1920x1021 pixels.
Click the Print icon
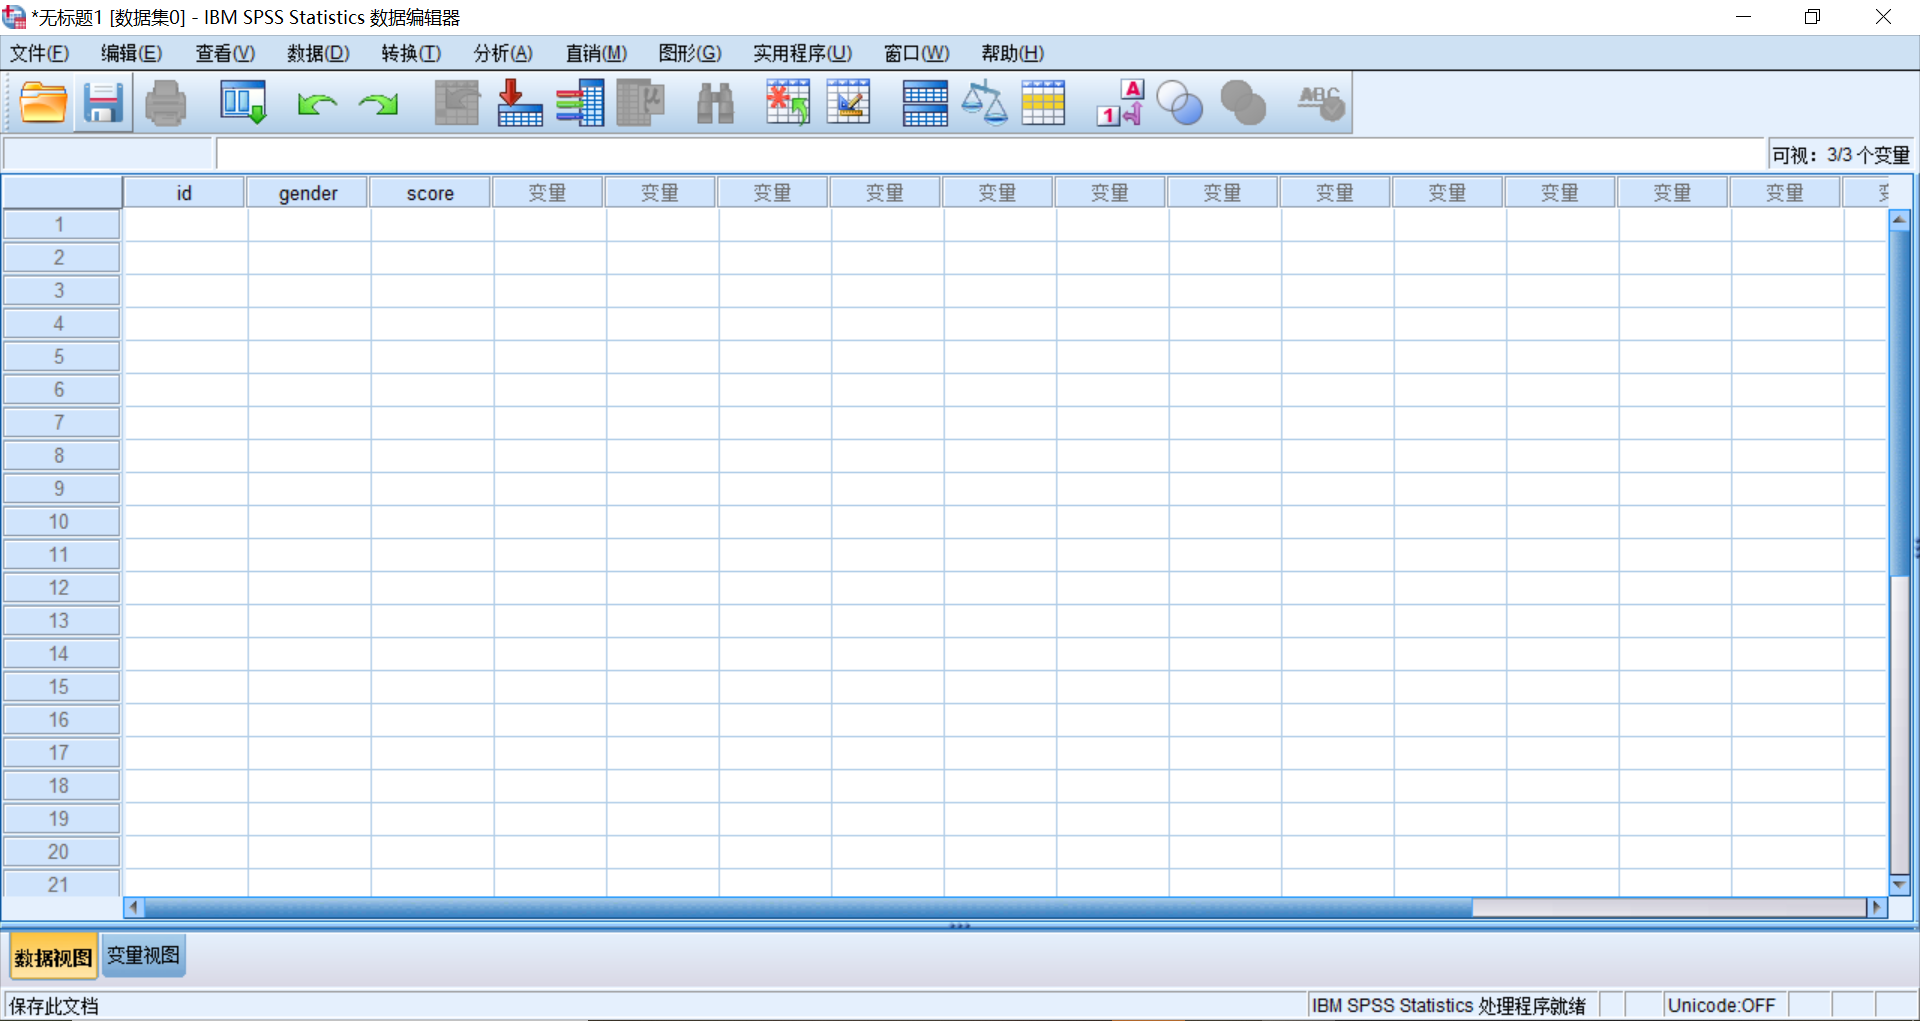pyautogui.click(x=165, y=103)
